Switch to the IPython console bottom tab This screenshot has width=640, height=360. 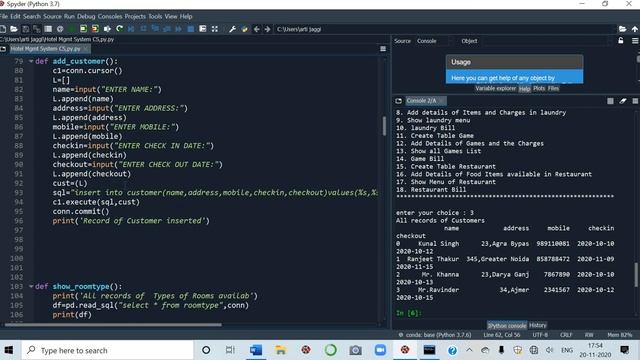pyautogui.click(x=507, y=325)
